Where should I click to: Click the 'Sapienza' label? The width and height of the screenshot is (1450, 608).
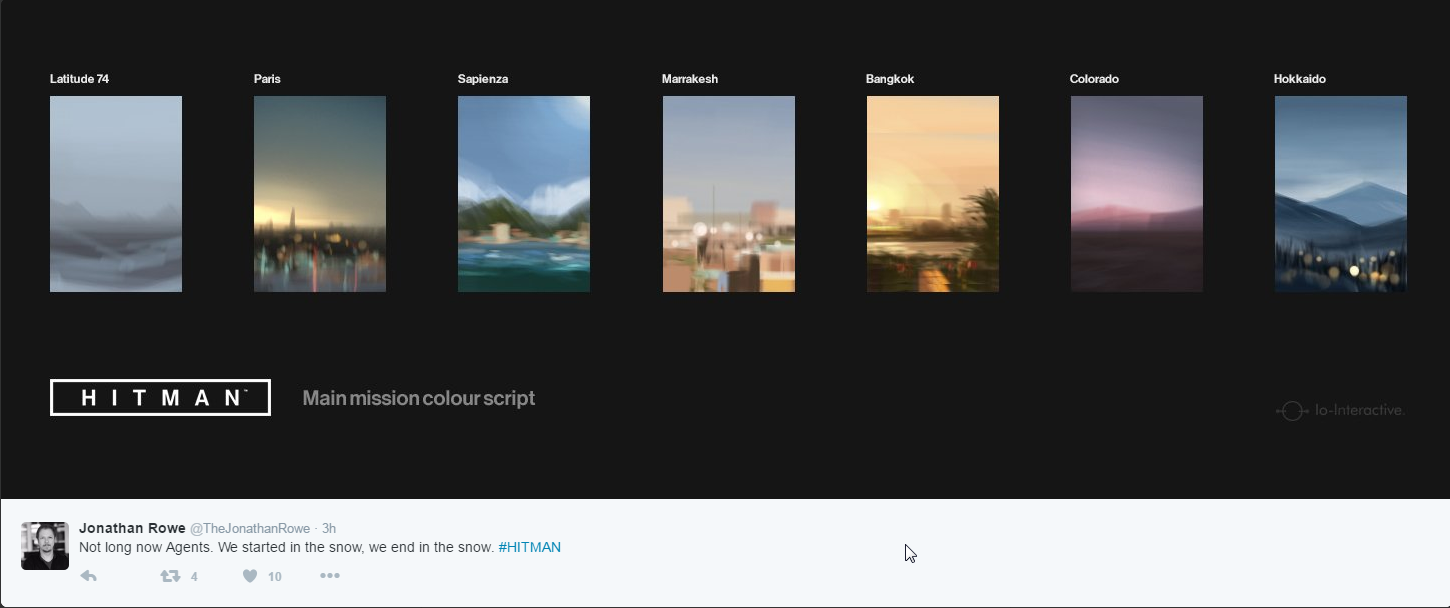483,79
